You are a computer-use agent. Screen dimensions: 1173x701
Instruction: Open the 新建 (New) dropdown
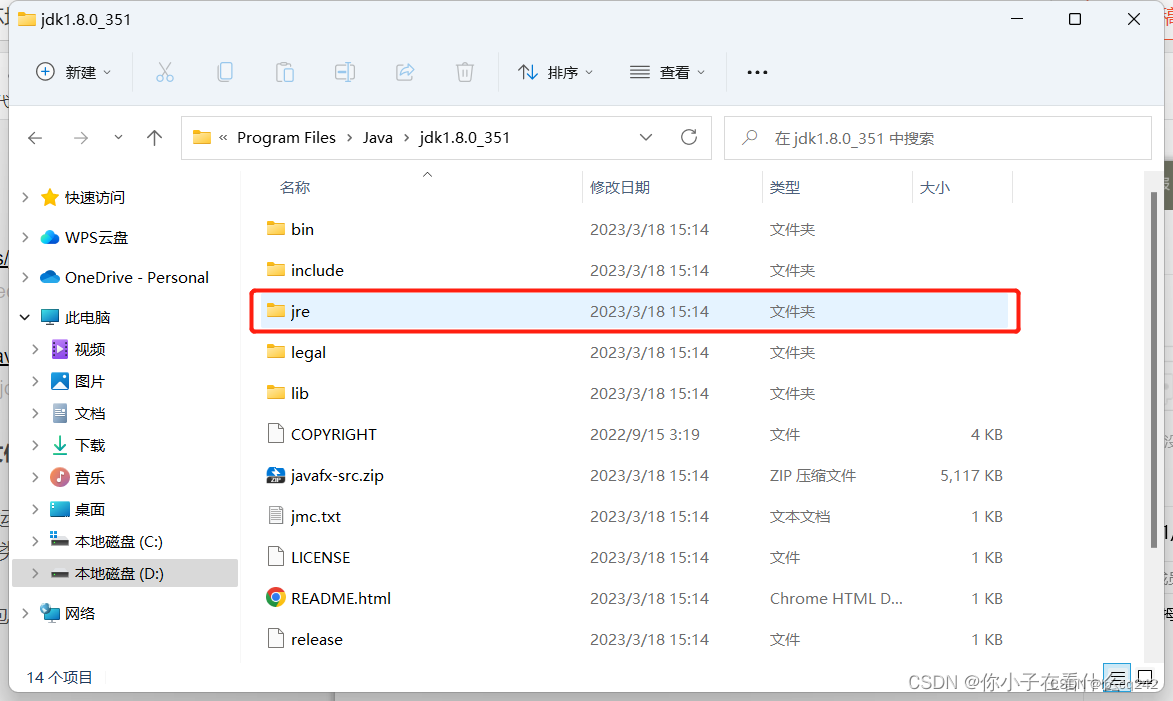coord(73,72)
